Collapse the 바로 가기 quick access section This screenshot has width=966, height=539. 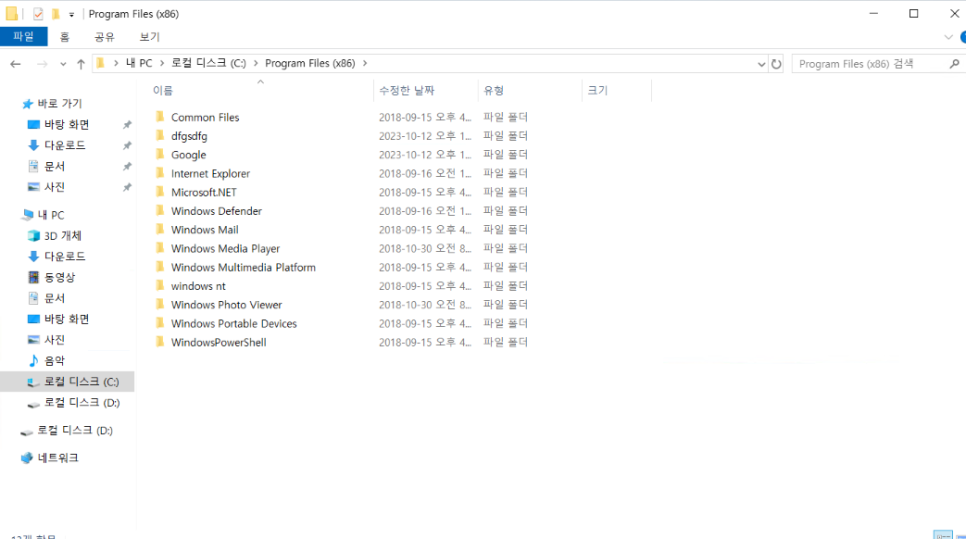(11, 104)
